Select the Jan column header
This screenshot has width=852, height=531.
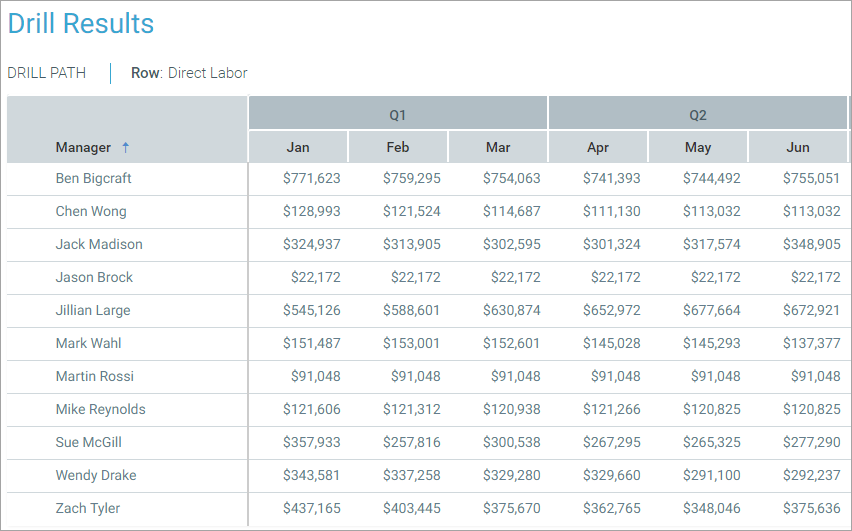pos(298,147)
